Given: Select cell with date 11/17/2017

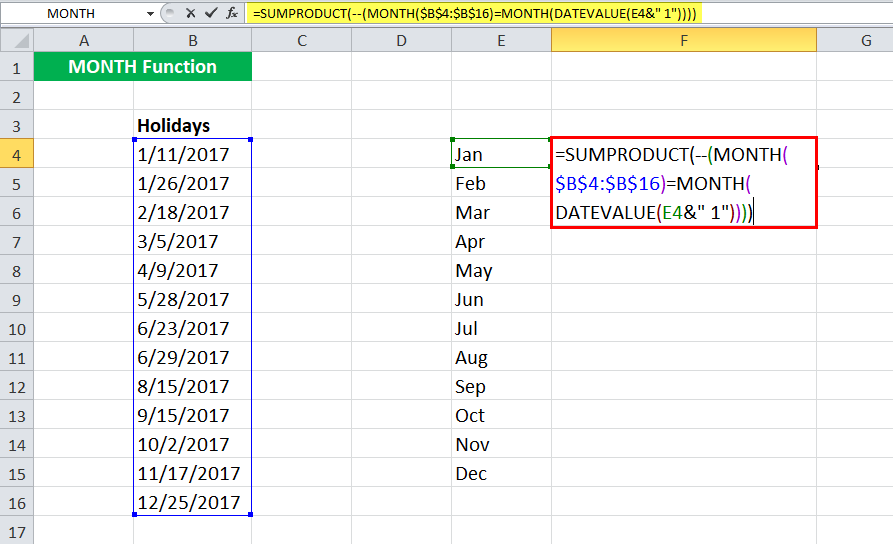Looking at the screenshot, I should click(x=192, y=473).
